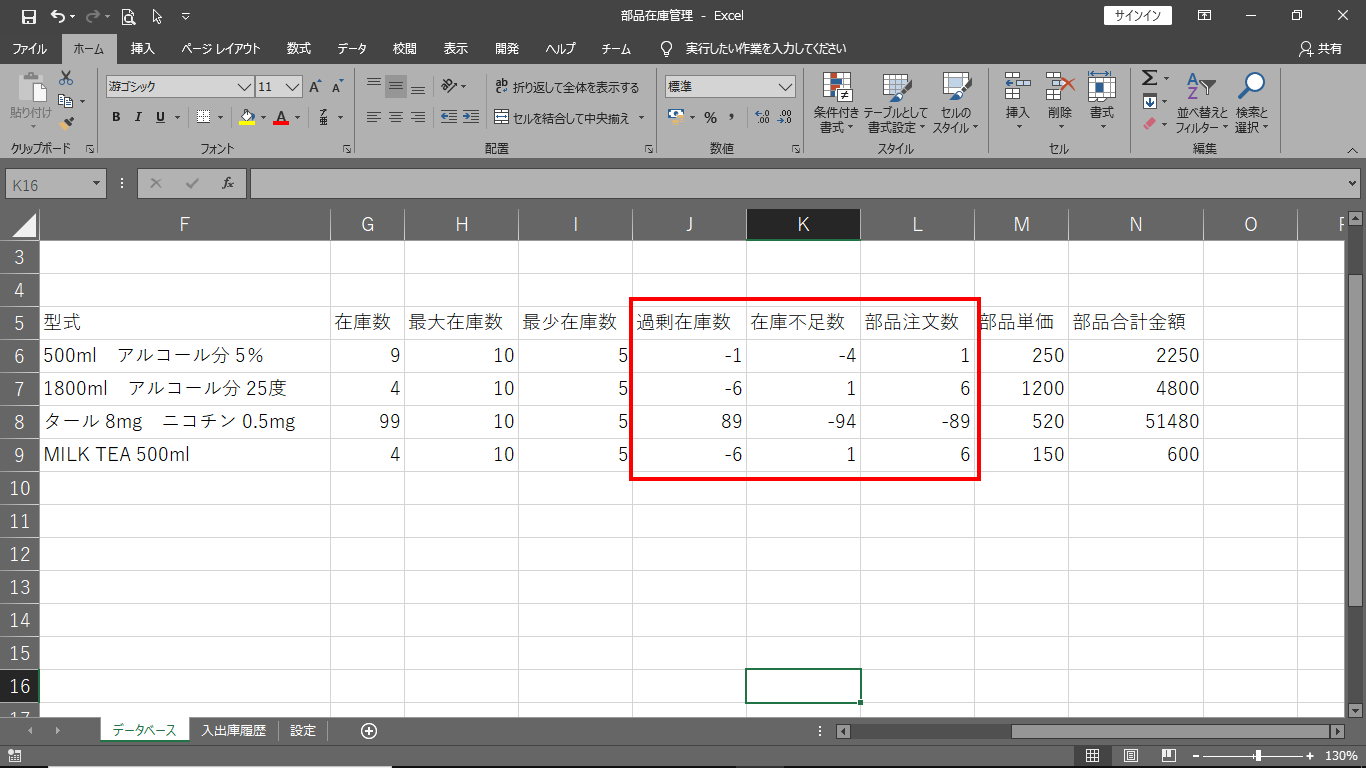1366x768 pixels.
Task: Switch to Page Layout view in status bar
Action: (1131, 755)
